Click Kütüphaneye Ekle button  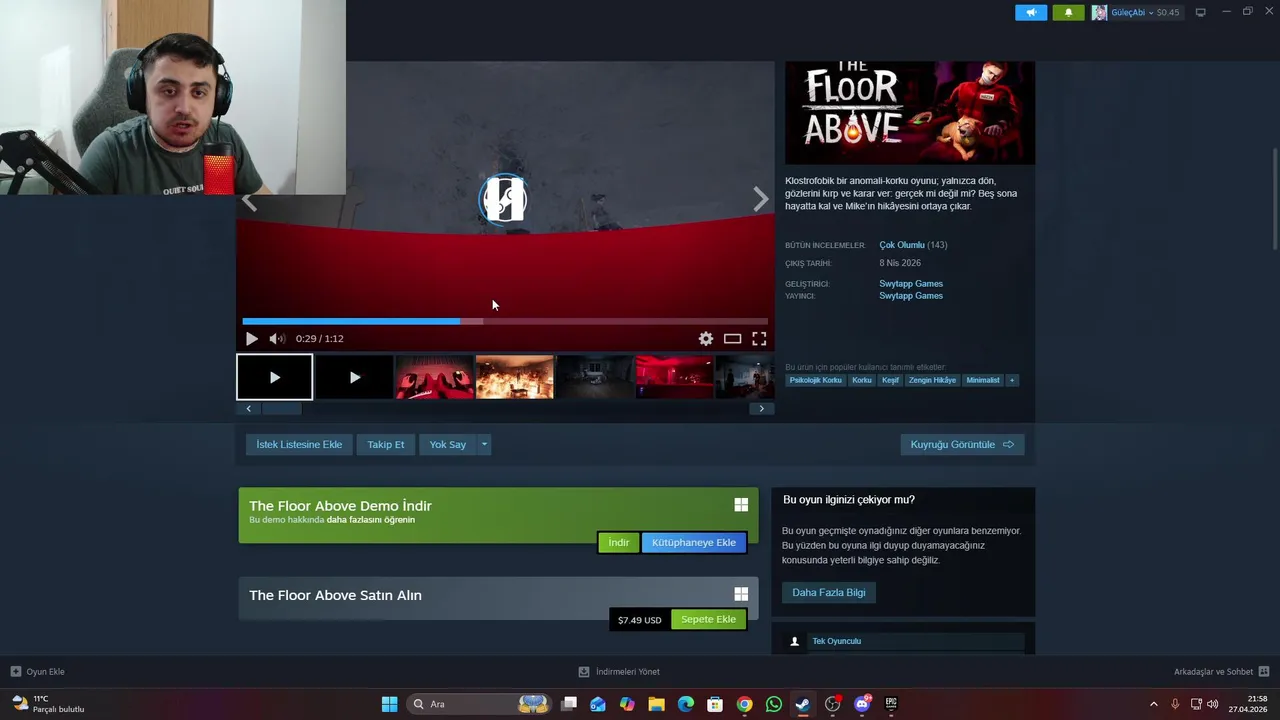coord(694,542)
